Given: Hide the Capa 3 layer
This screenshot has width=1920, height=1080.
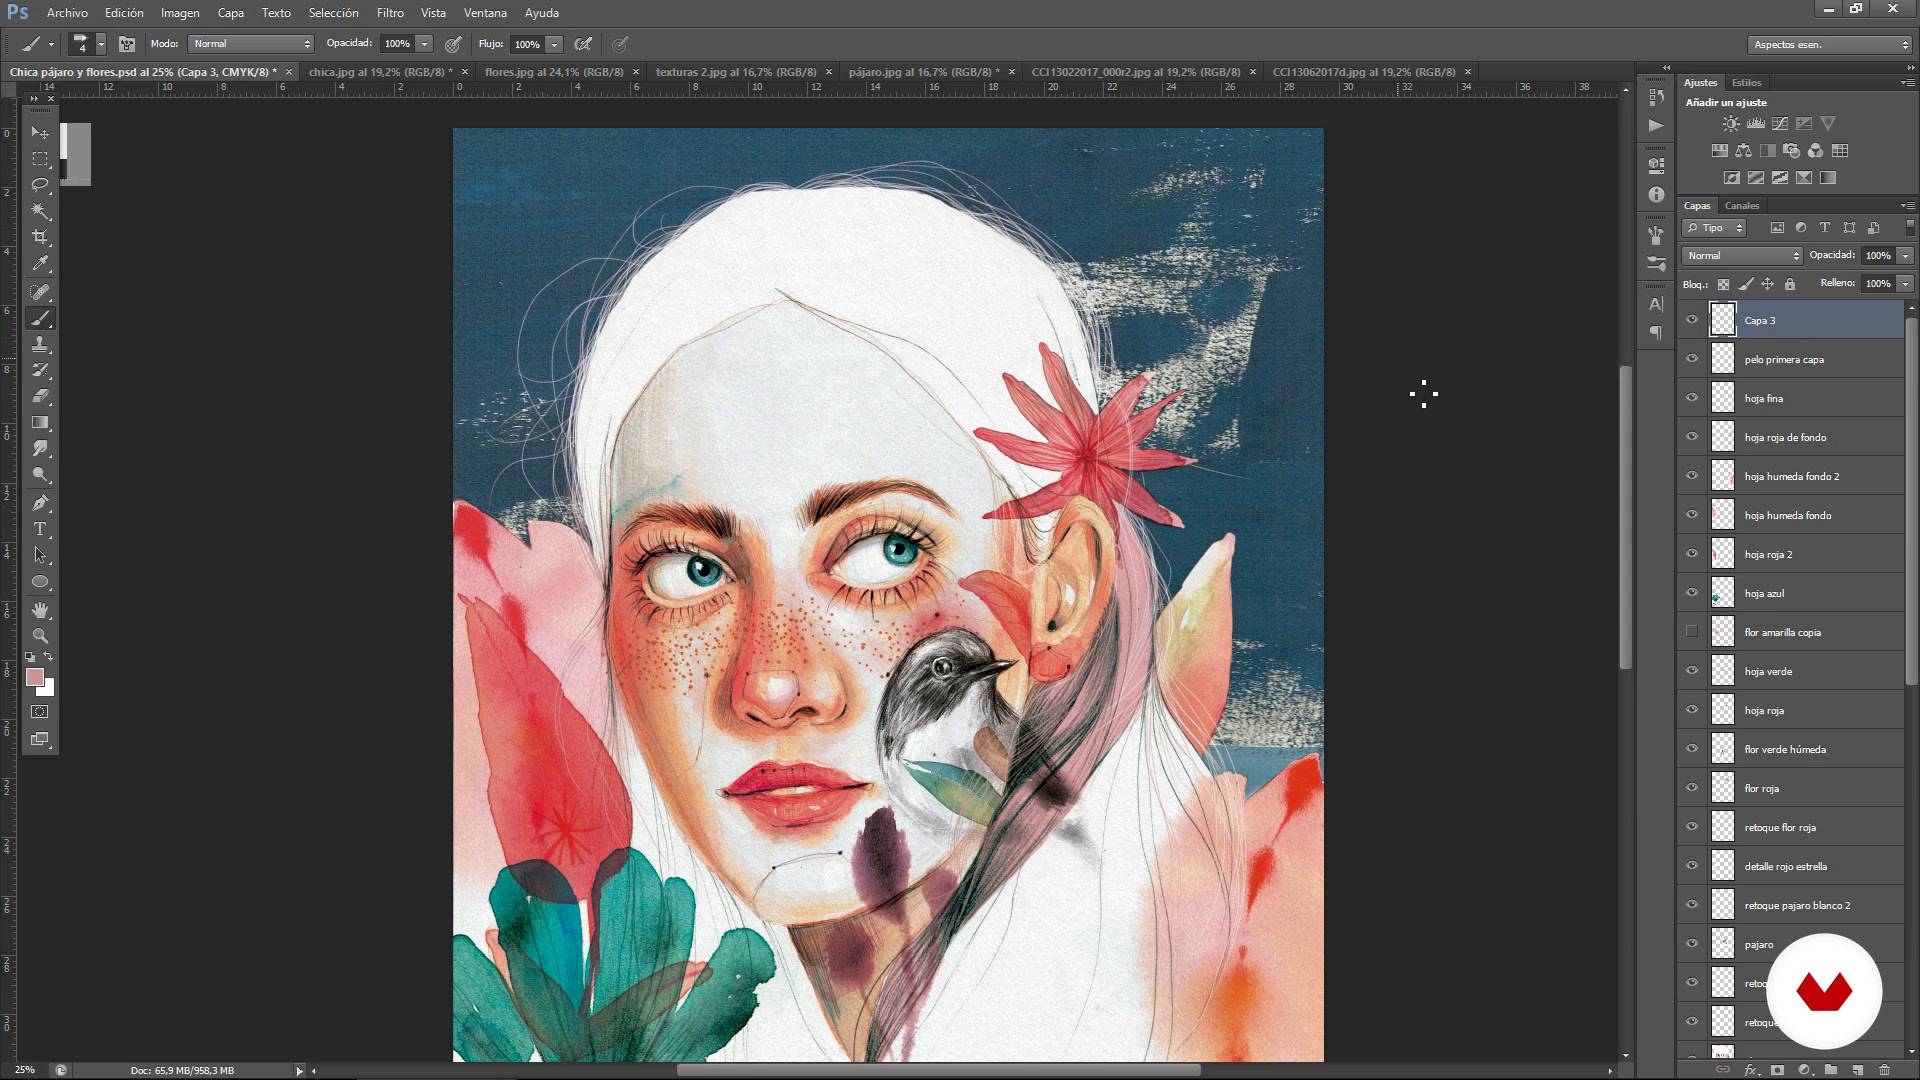Looking at the screenshot, I should click(x=1692, y=320).
